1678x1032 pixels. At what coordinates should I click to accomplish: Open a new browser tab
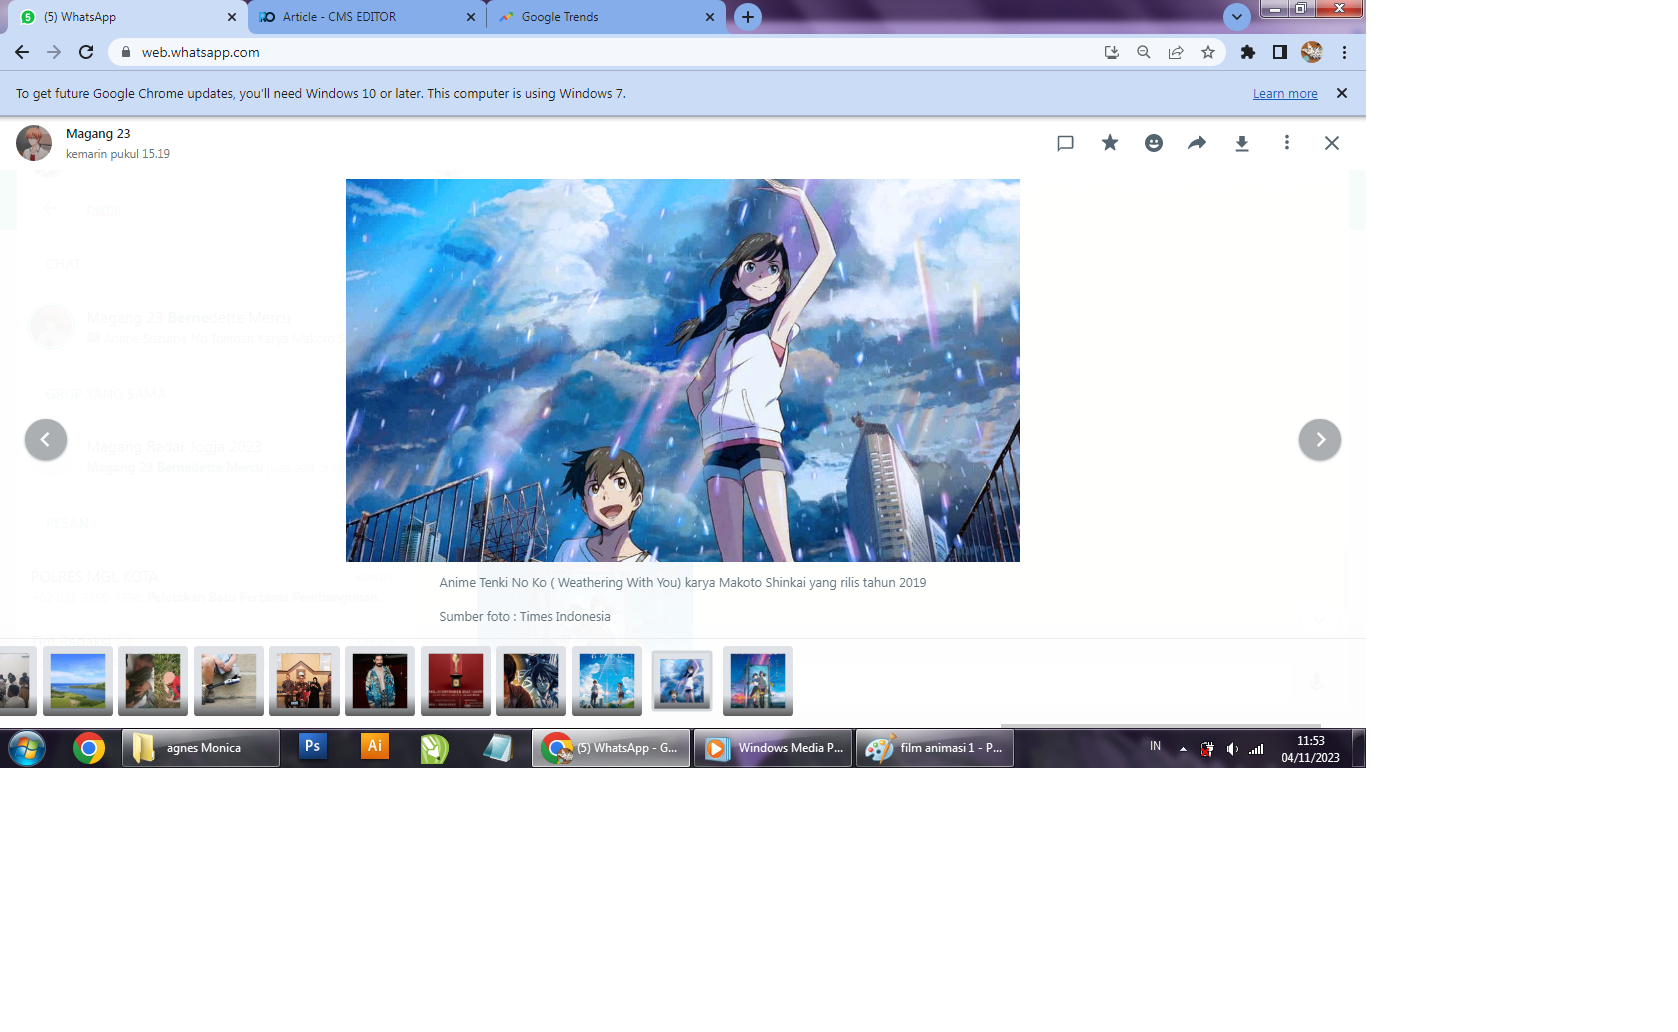(748, 17)
